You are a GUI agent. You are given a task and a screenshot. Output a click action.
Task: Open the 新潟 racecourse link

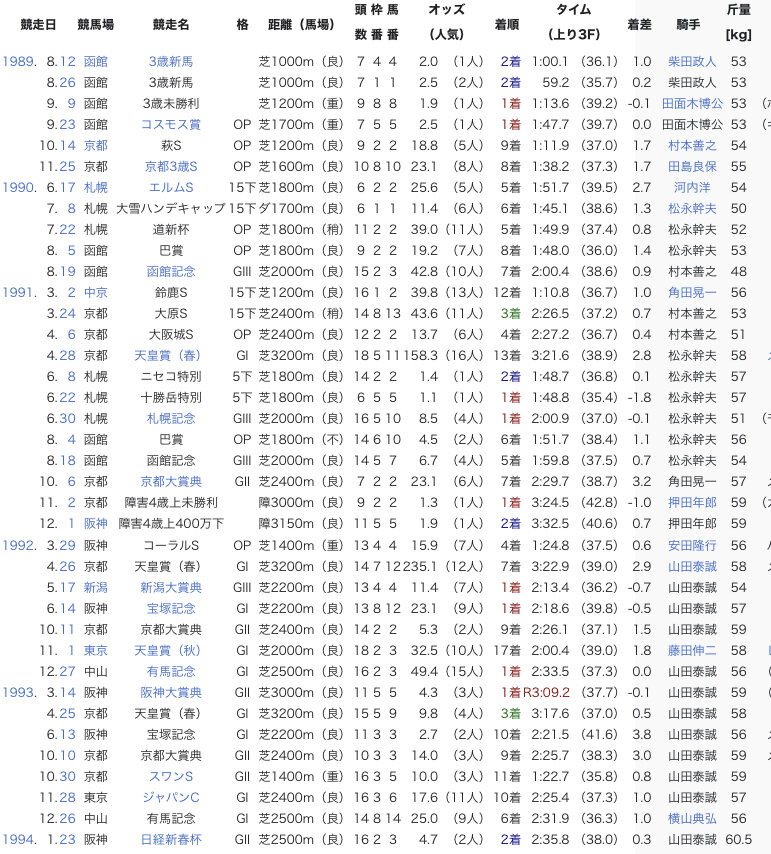[96, 588]
